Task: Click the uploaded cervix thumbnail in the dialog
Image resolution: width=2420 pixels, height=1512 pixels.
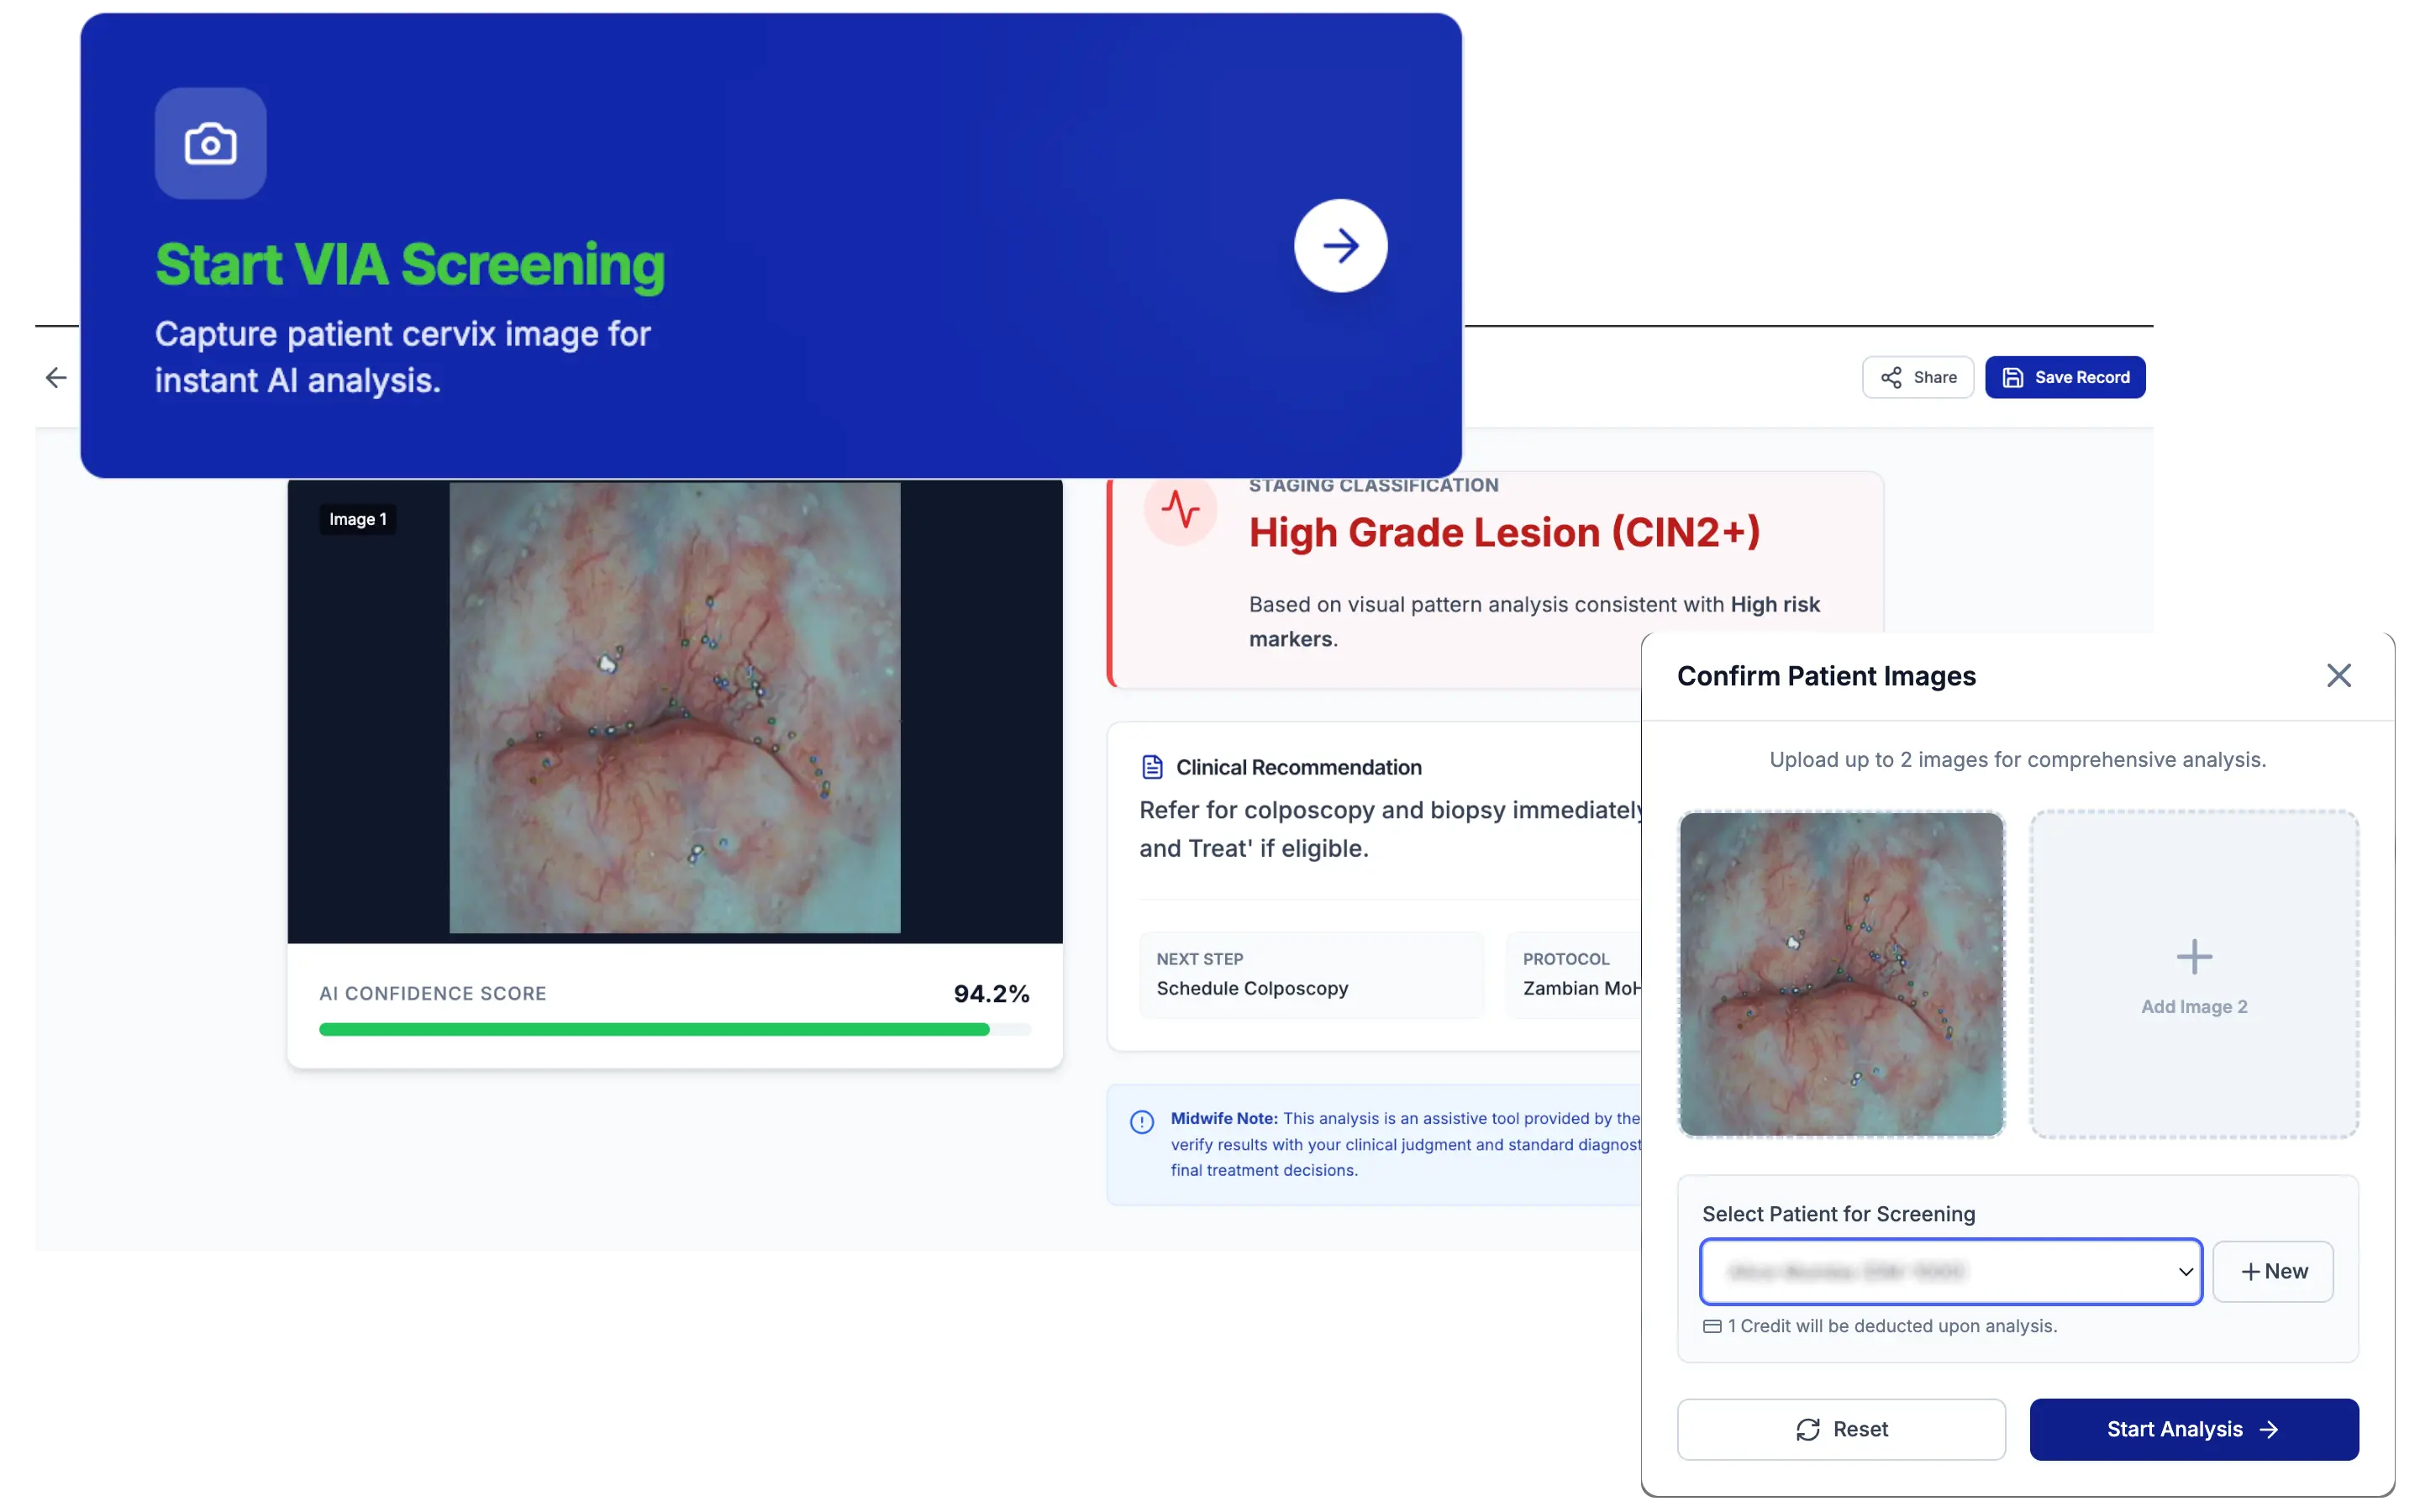Action: pyautogui.click(x=1841, y=973)
